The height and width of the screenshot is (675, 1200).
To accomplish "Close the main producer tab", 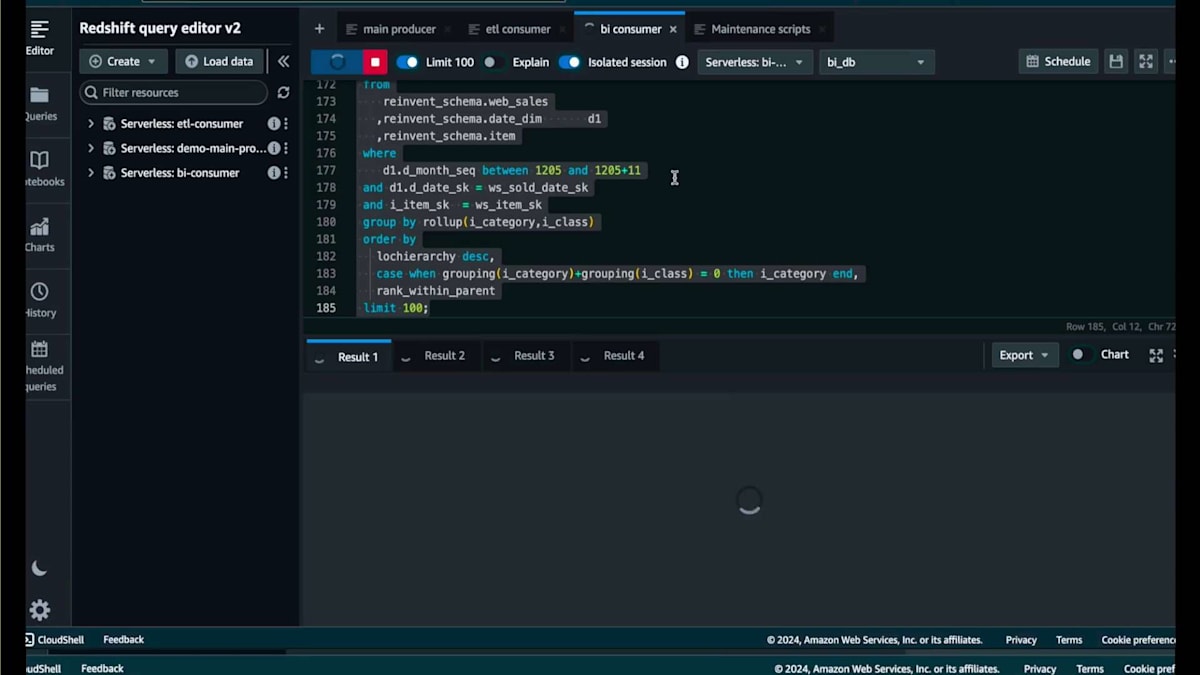I will (447, 30).
